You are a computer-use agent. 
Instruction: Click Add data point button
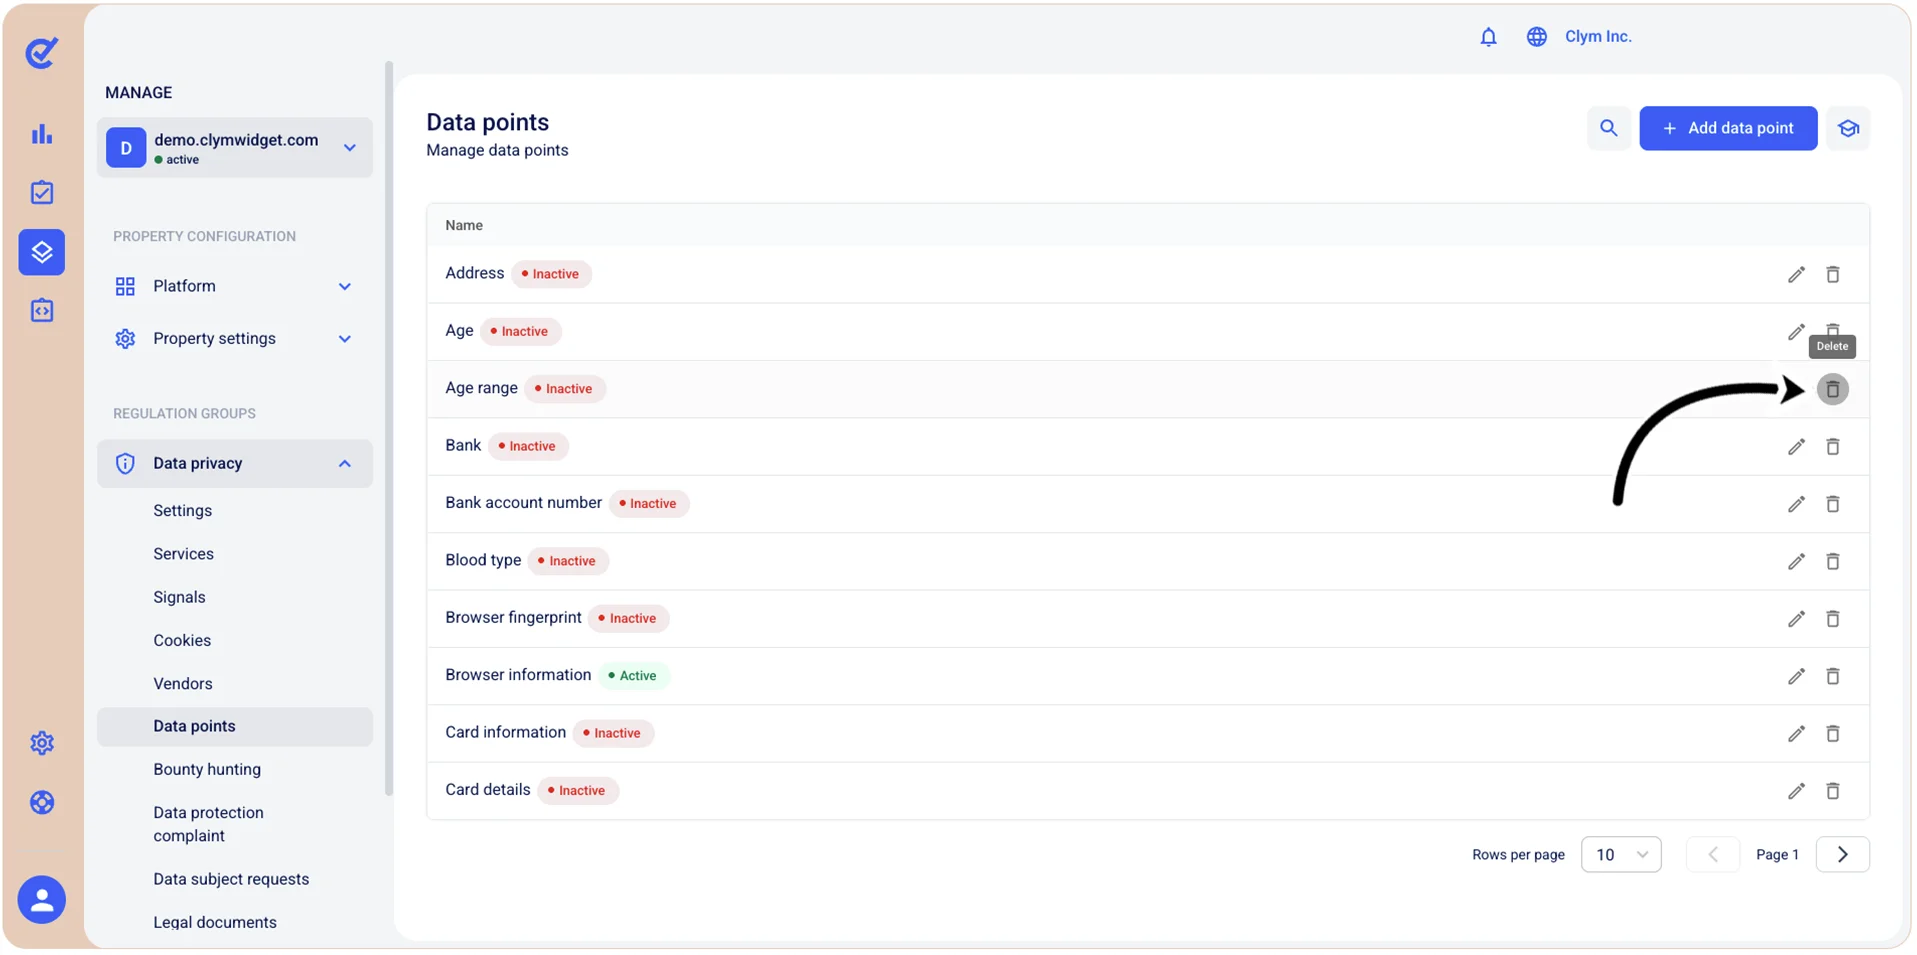pyautogui.click(x=1727, y=128)
